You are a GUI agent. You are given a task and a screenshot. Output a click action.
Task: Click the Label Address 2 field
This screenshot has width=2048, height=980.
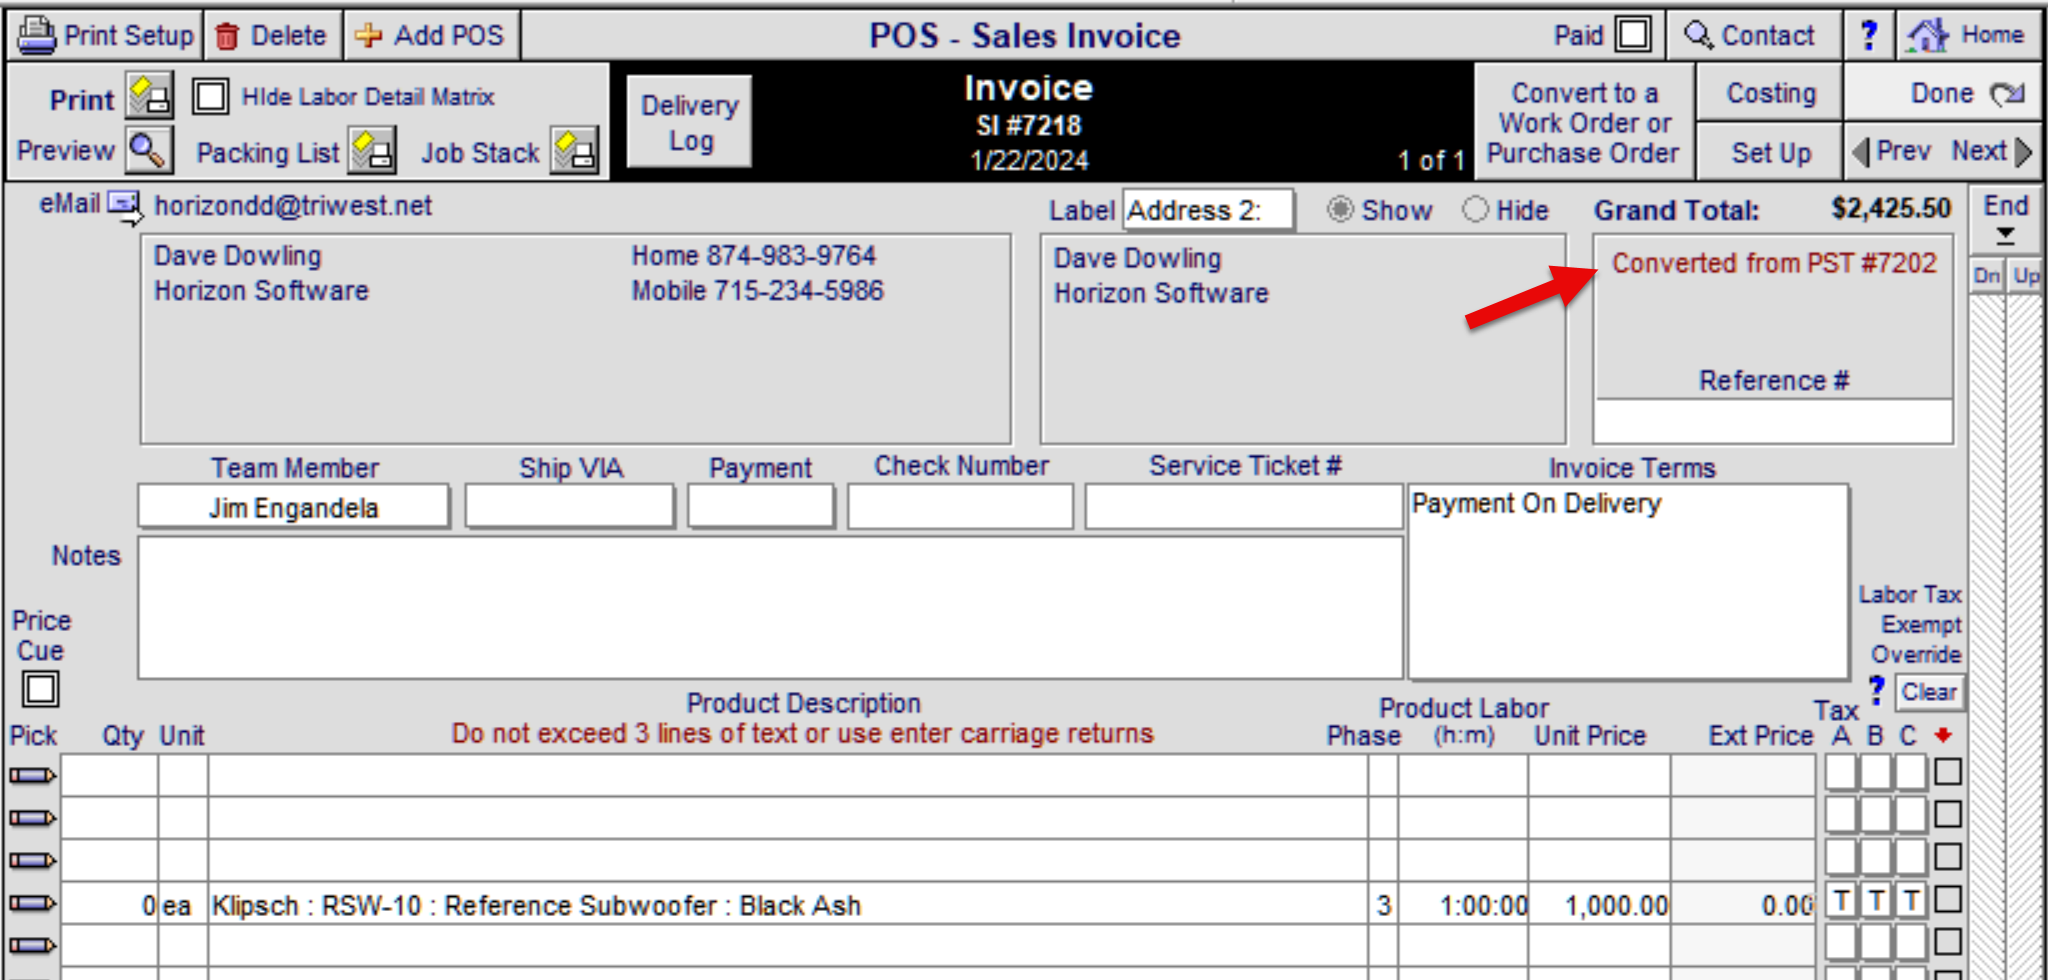click(x=1207, y=211)
